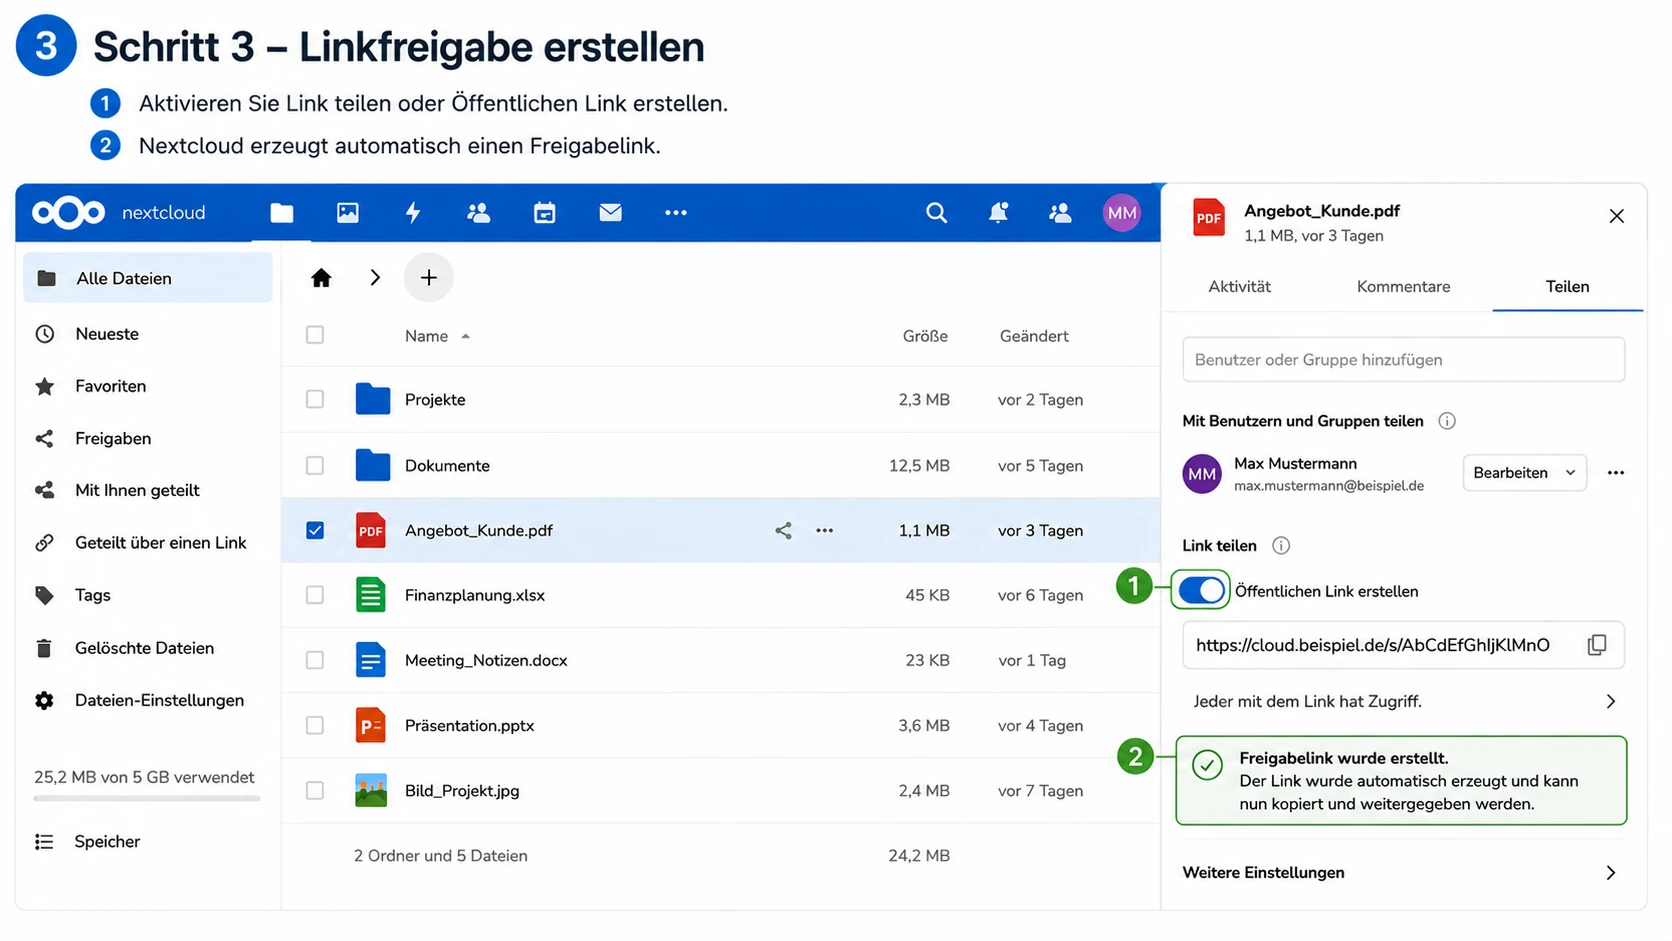Click the Max Mustermann avatar in share list
This screenshot has width=1672, height=941.
click(x=1202, y=474)
